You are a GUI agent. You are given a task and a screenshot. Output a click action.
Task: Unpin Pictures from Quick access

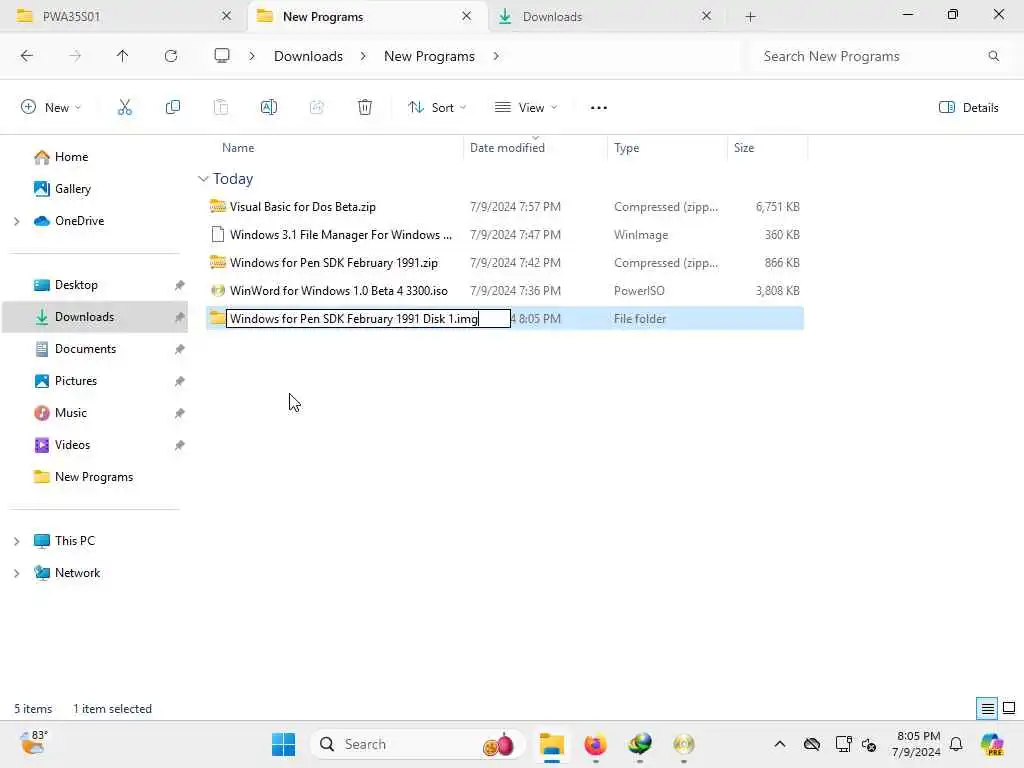point(180,381)
